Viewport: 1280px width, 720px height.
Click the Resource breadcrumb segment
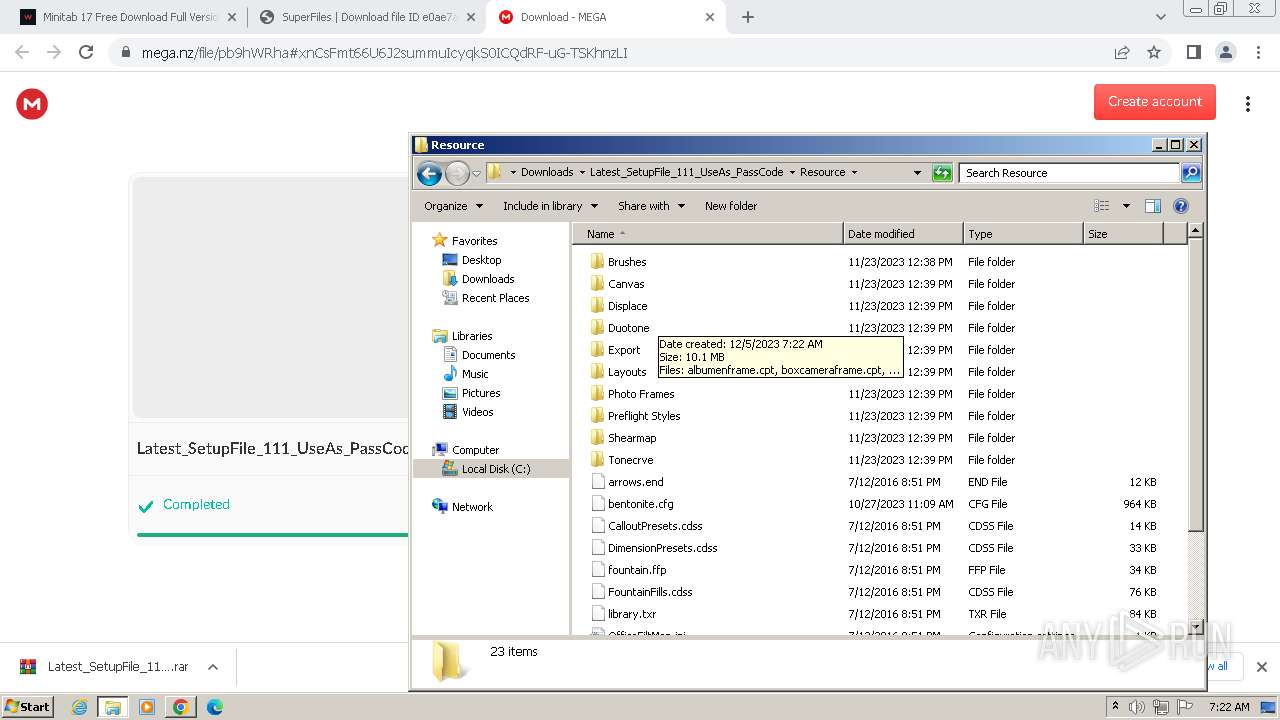(x=822, y=173)
